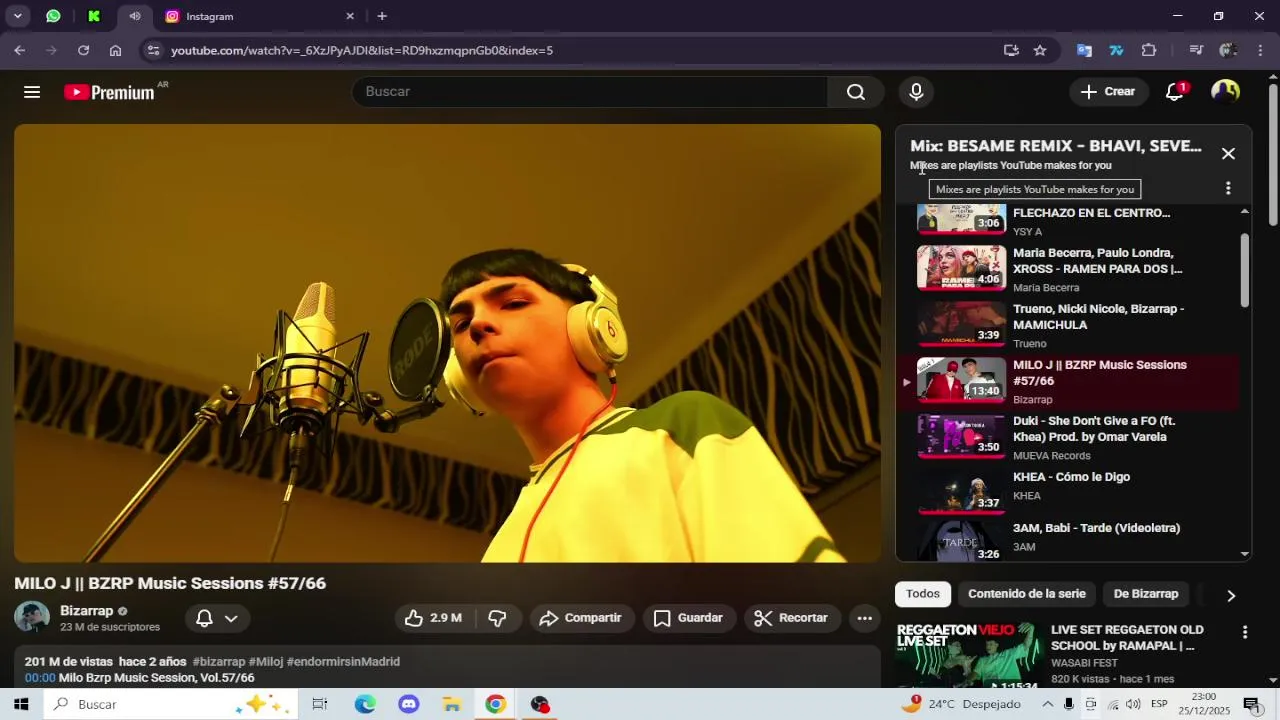Open Task View on the taskbar

tap(320, 704)
